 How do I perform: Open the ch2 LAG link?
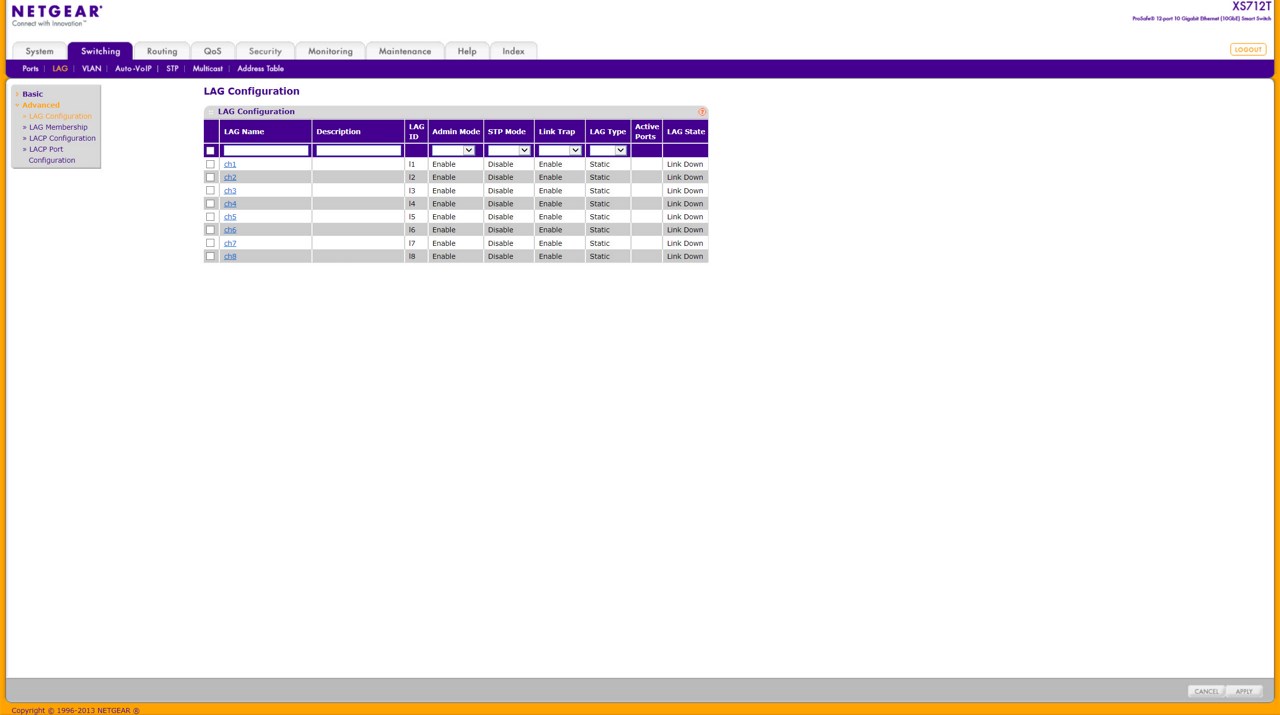click(x=230, y=177)
